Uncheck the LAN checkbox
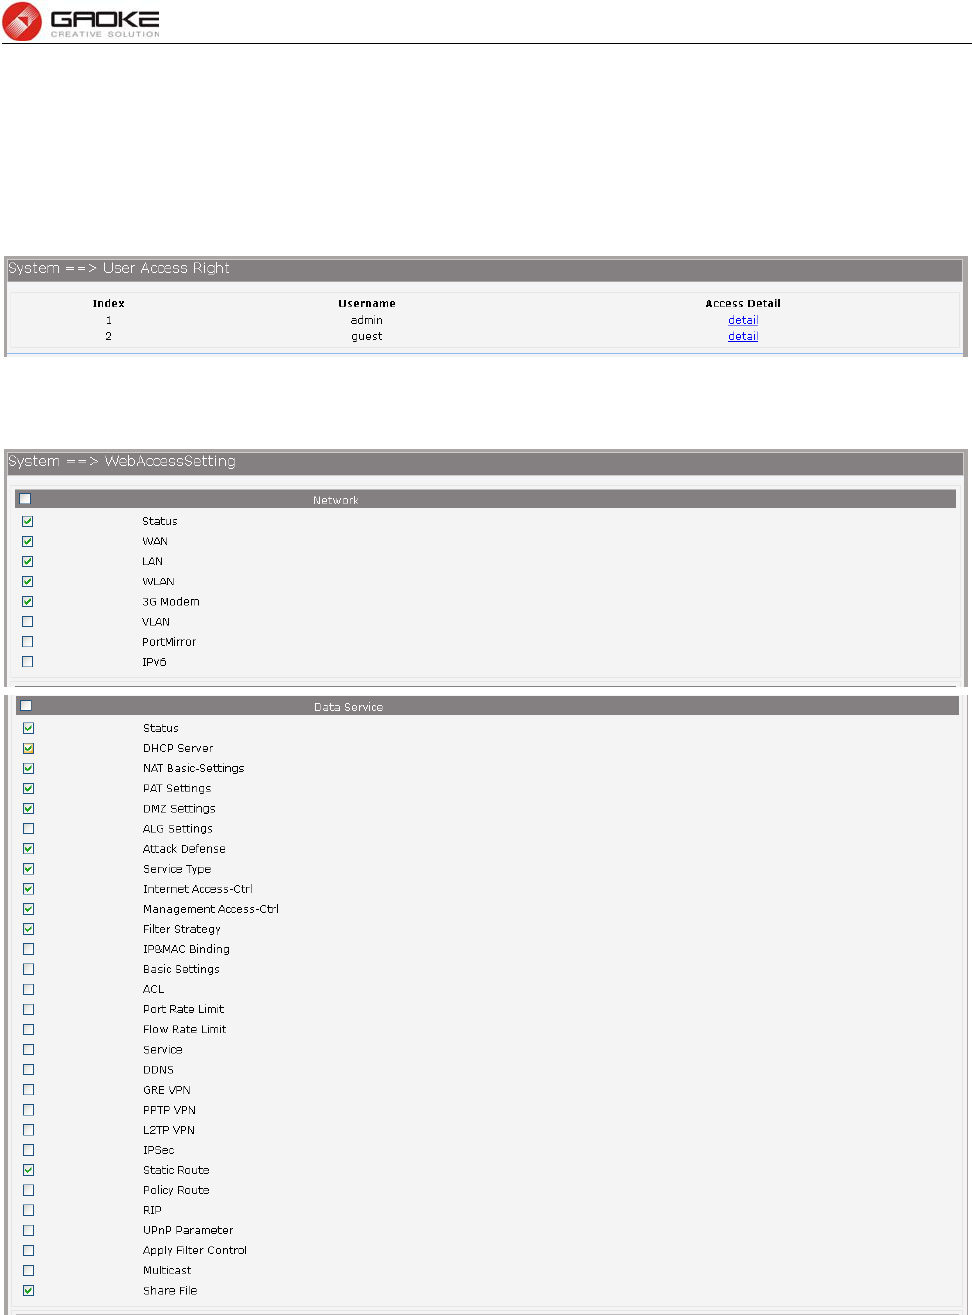The width and height of the screenshot is (972, 1315). [x=28, y=561]
